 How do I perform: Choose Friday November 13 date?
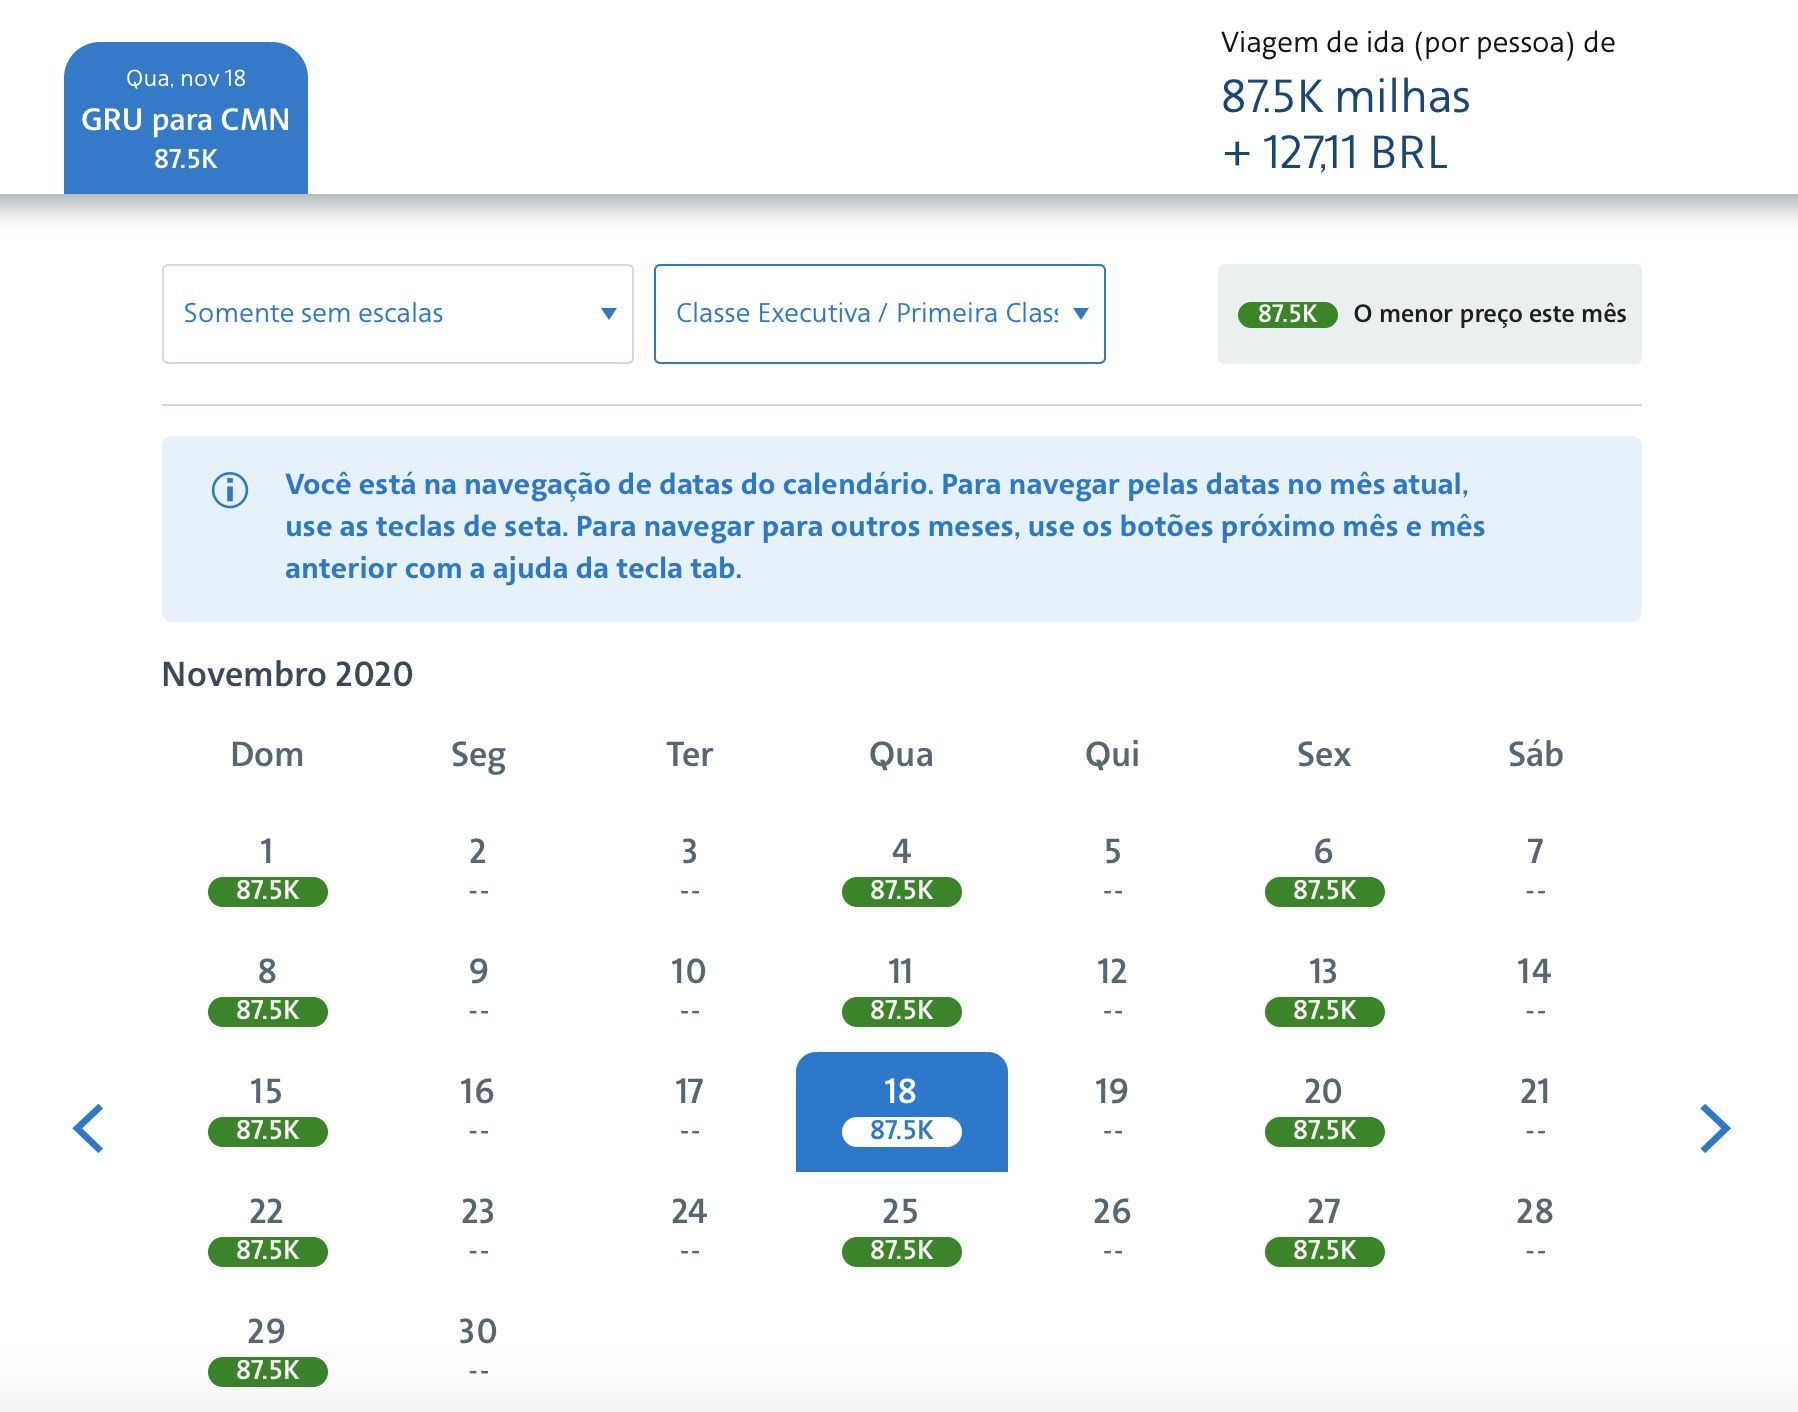pos(1324,990)
